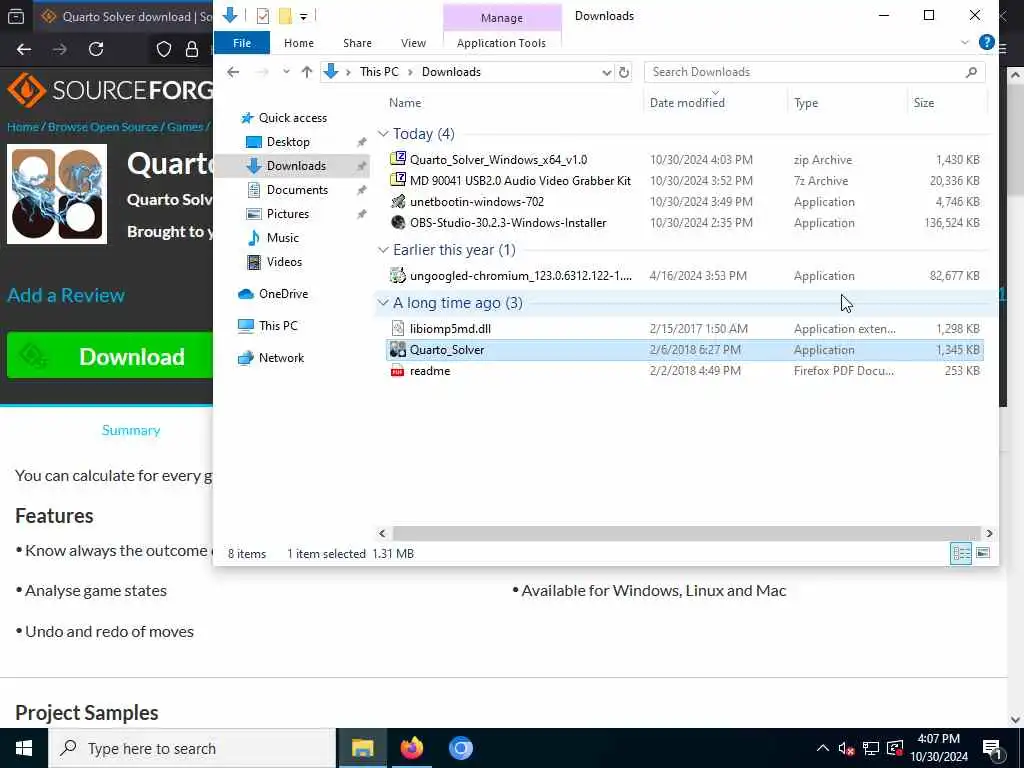The width and height of the screenshot is (1024, 768).
Task: Click the Firefox padlock site info icon
Action: click(x=191, y=49)
